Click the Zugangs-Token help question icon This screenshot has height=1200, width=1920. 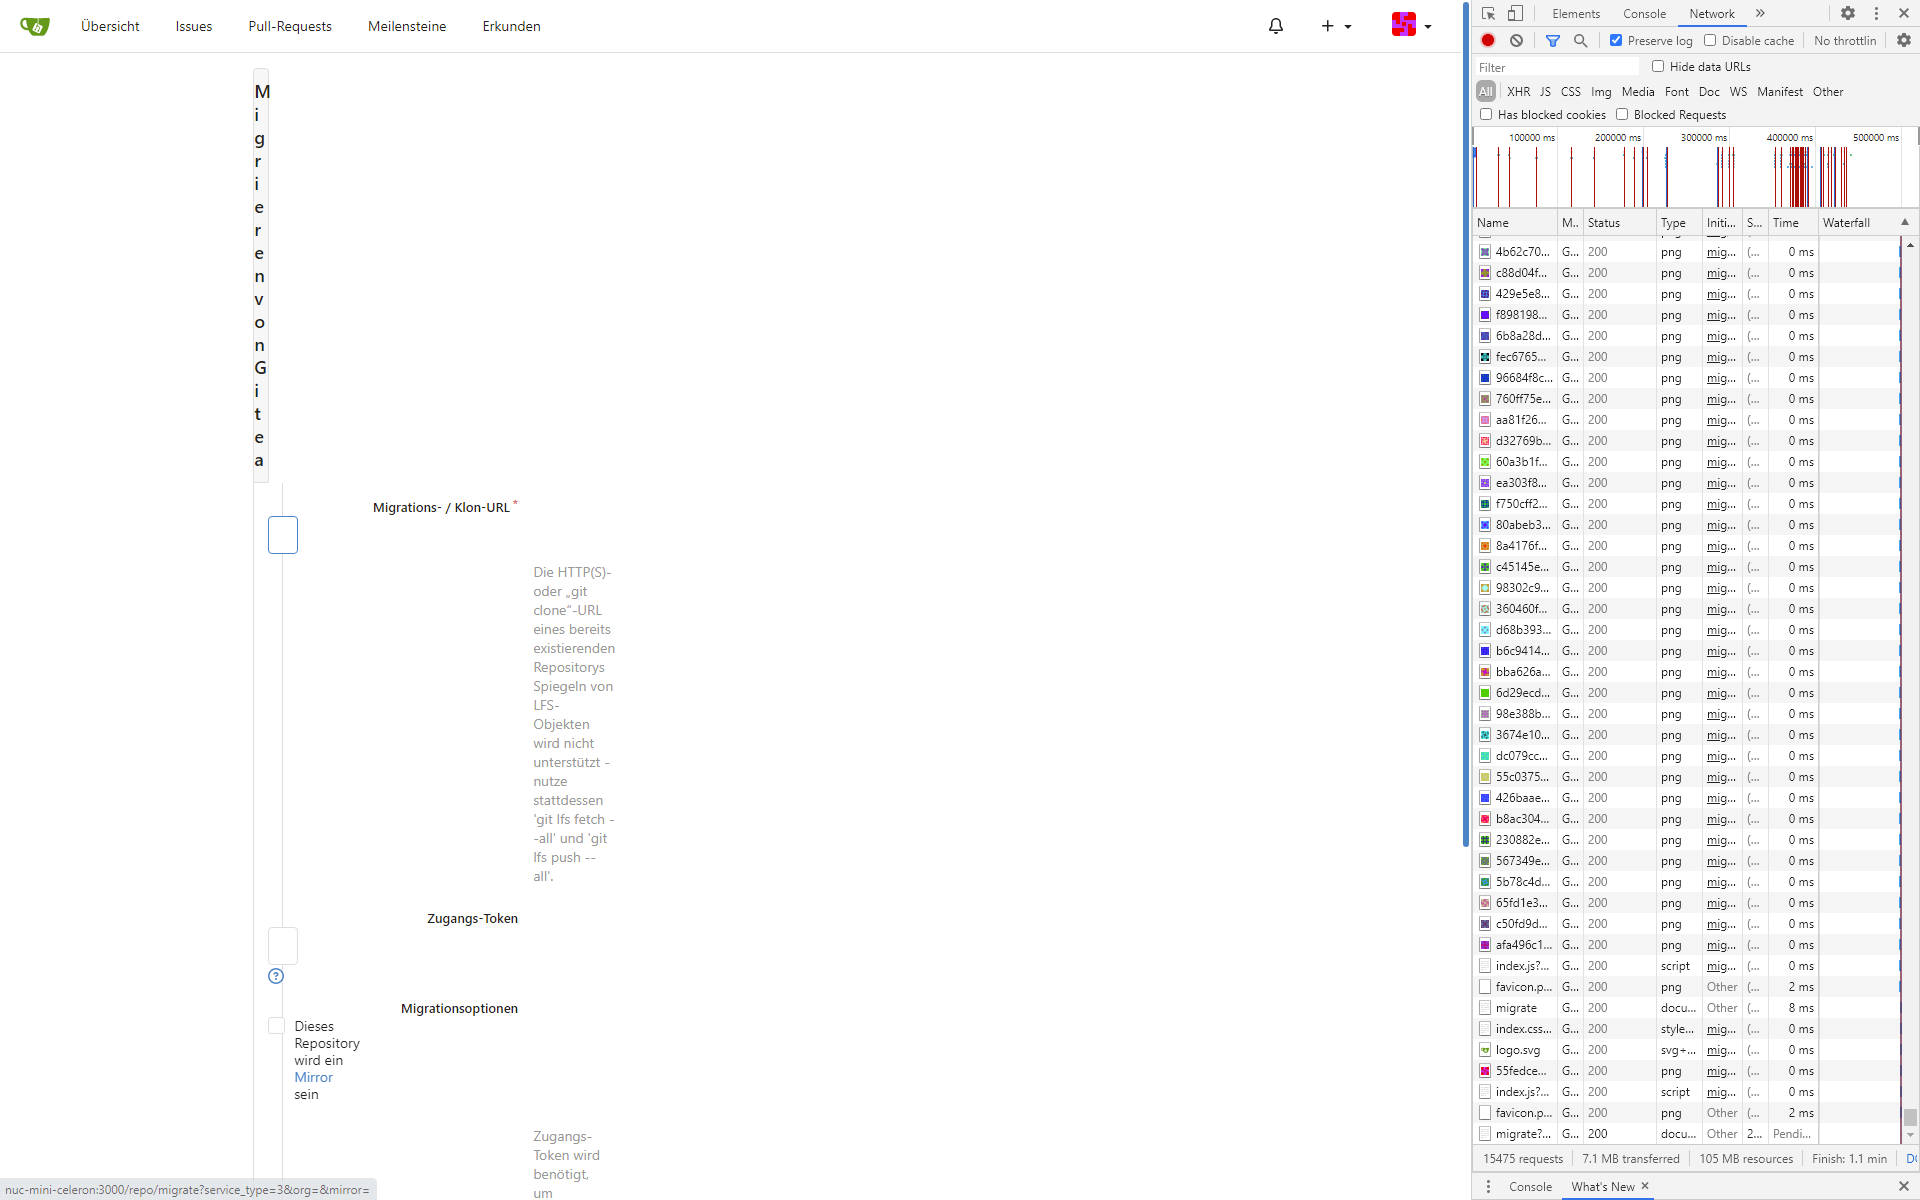(x=276, y=976)
